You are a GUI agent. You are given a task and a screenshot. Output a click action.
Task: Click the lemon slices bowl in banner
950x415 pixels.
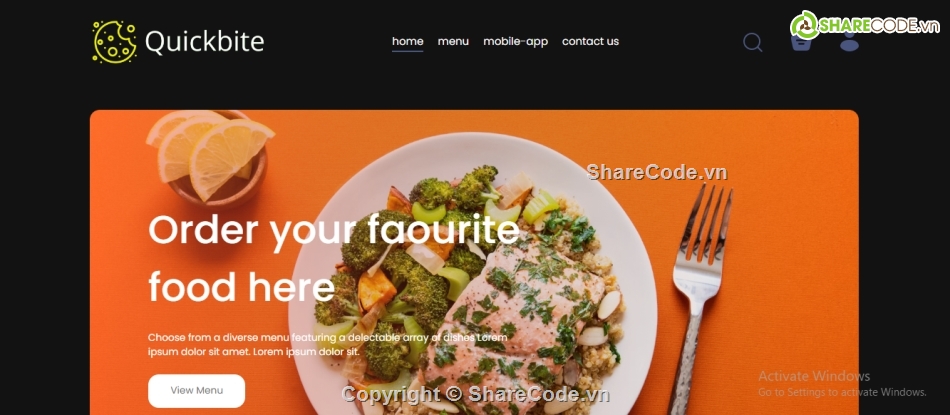(x=210, y=158)
